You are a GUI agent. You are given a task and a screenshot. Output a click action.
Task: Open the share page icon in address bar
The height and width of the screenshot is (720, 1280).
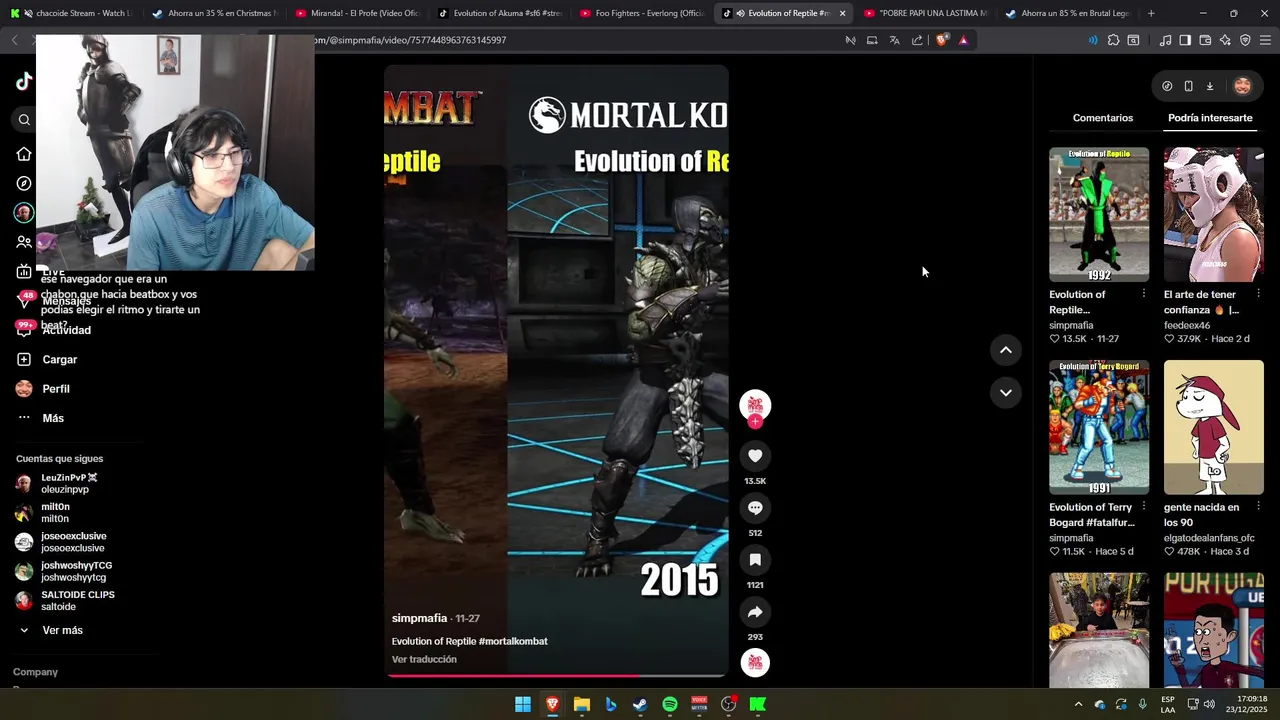point(917,40)
